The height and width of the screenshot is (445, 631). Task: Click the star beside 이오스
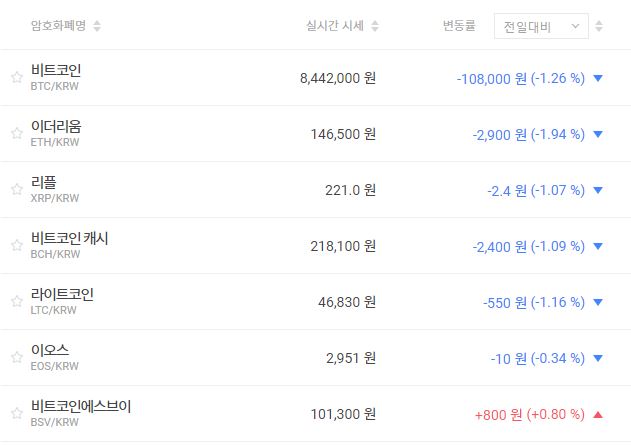(x=16, y=357)
